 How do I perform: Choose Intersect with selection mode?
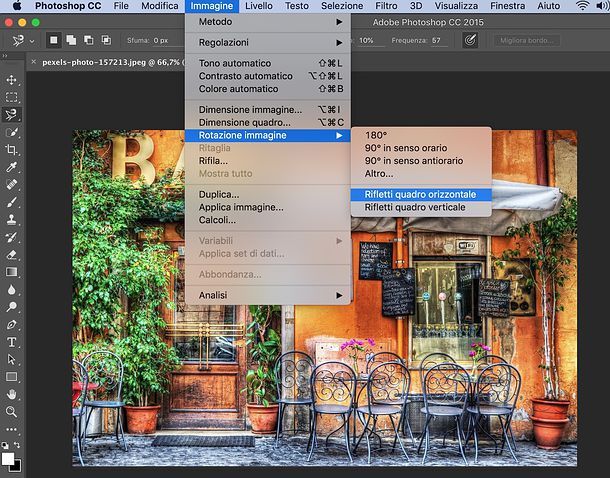click(x=106, y=40)
